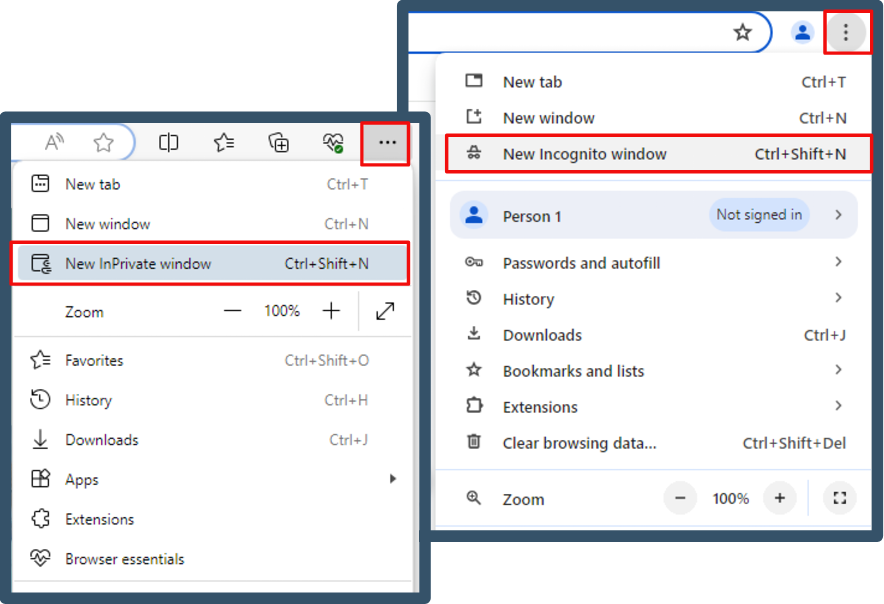Bookmark the page with Chrome's star icon
This screenshot has height=604, width=884.
click(742, 33)
